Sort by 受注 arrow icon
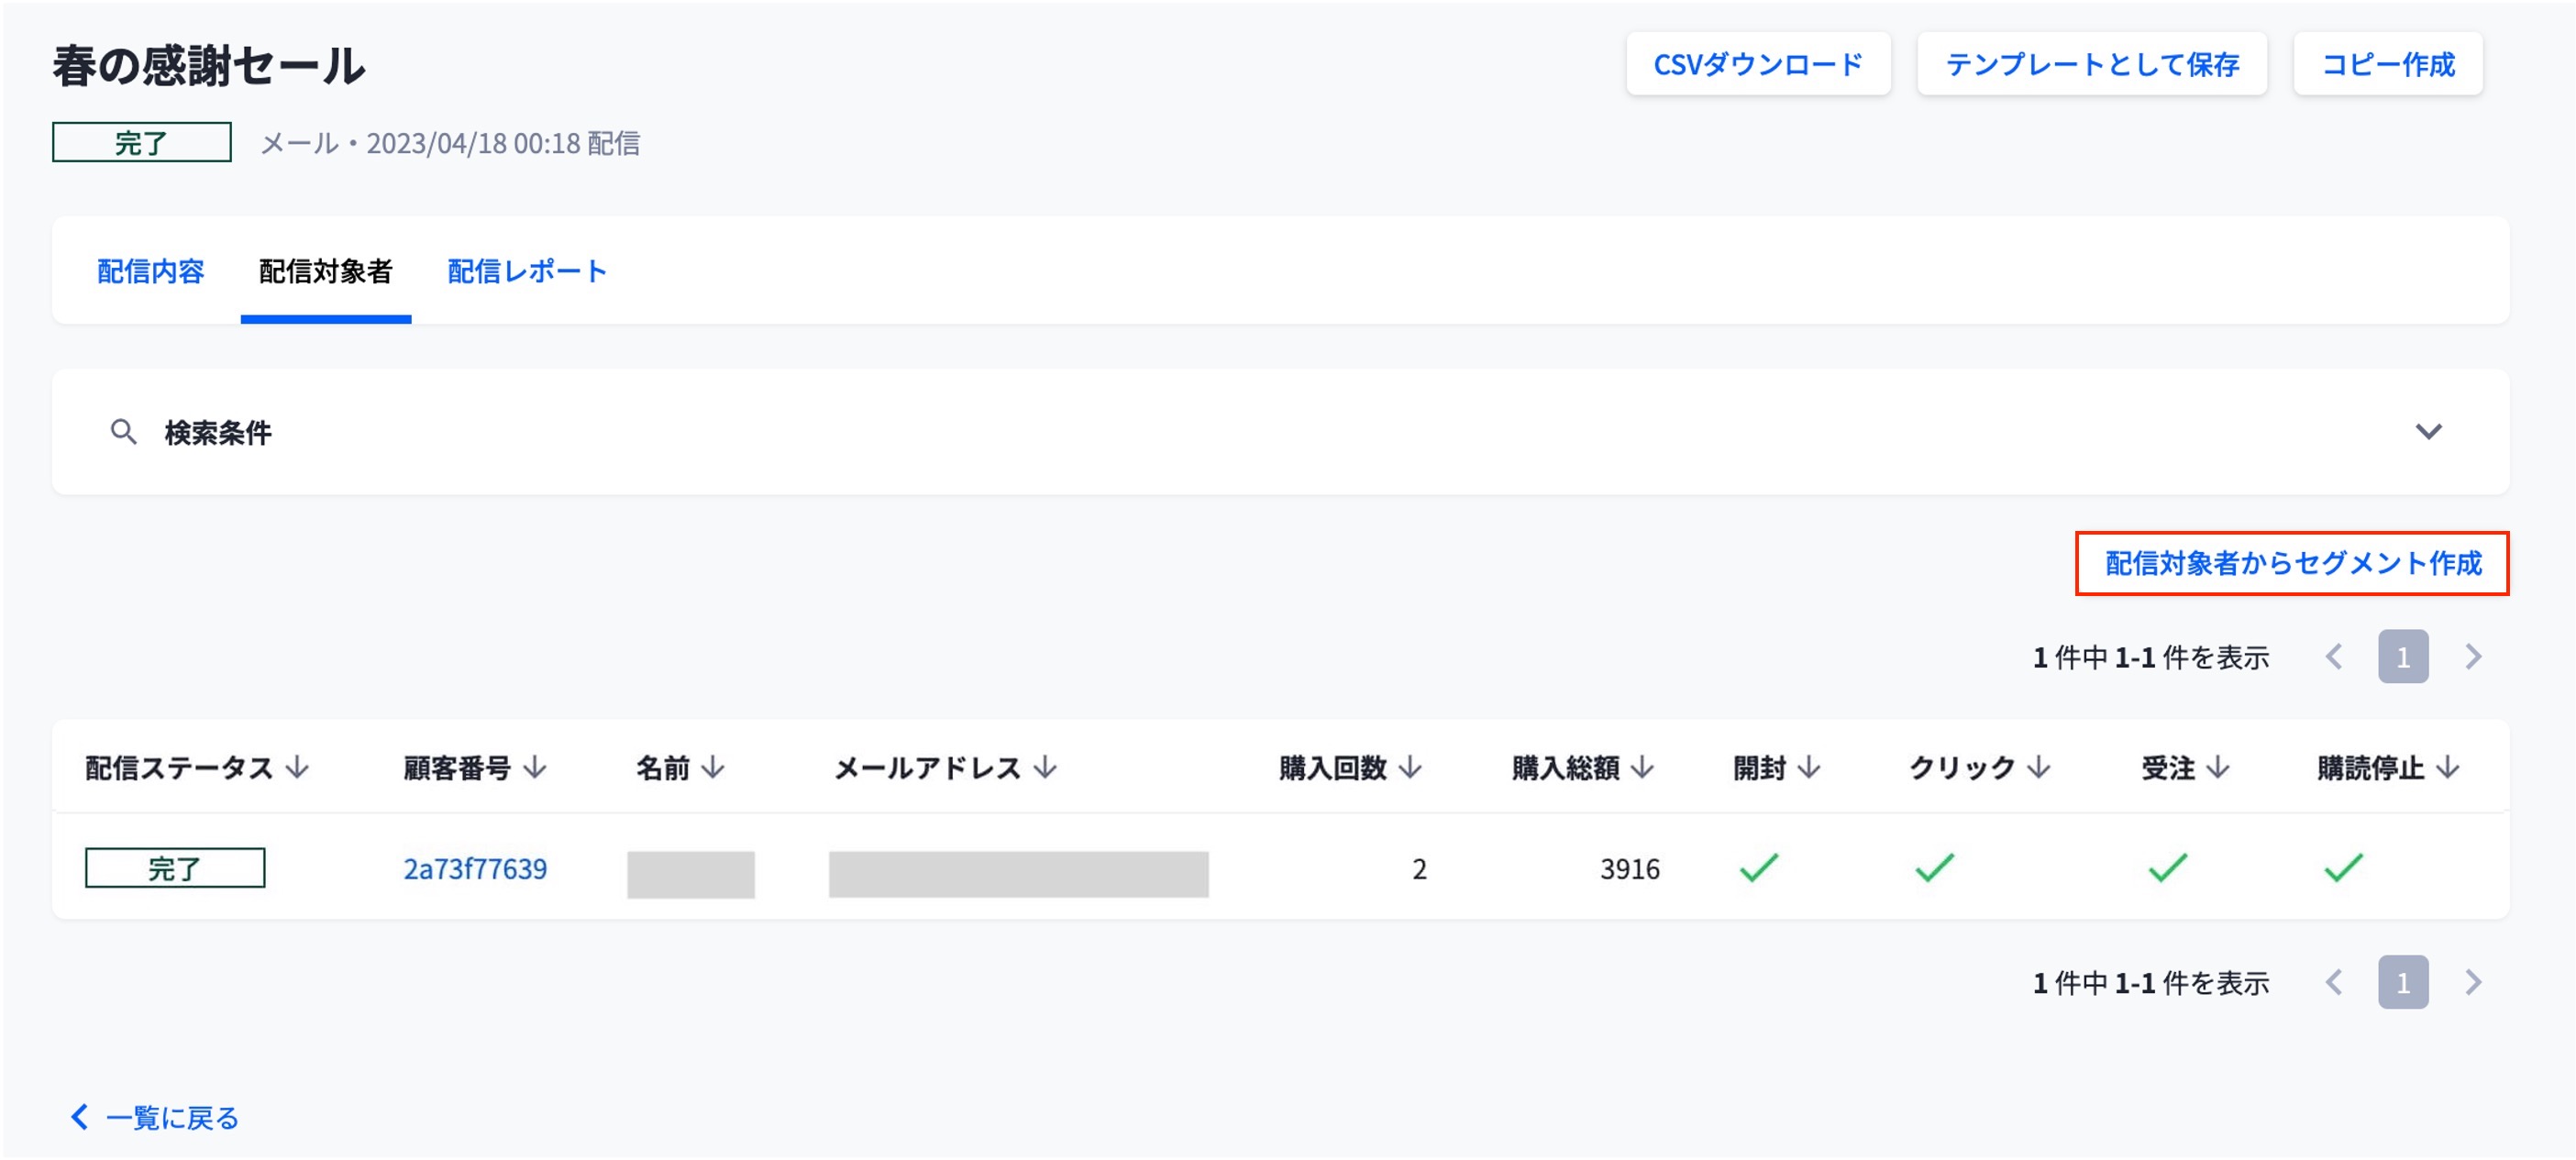 2218,767
